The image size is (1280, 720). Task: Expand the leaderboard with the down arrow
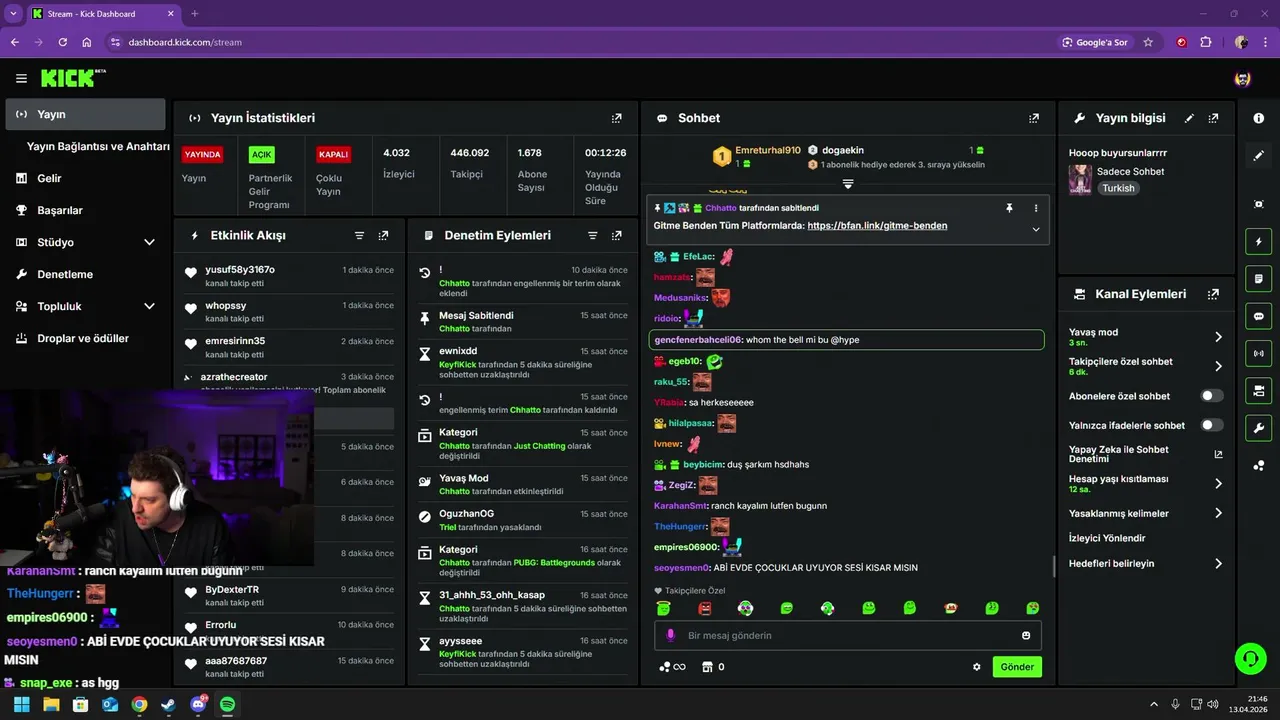[848, 184]
